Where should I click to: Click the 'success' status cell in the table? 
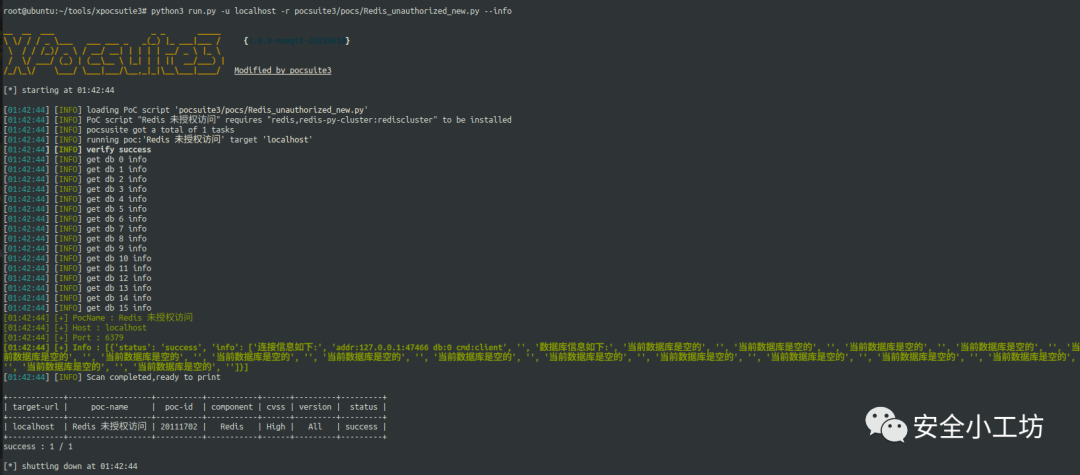pos(362,427)
